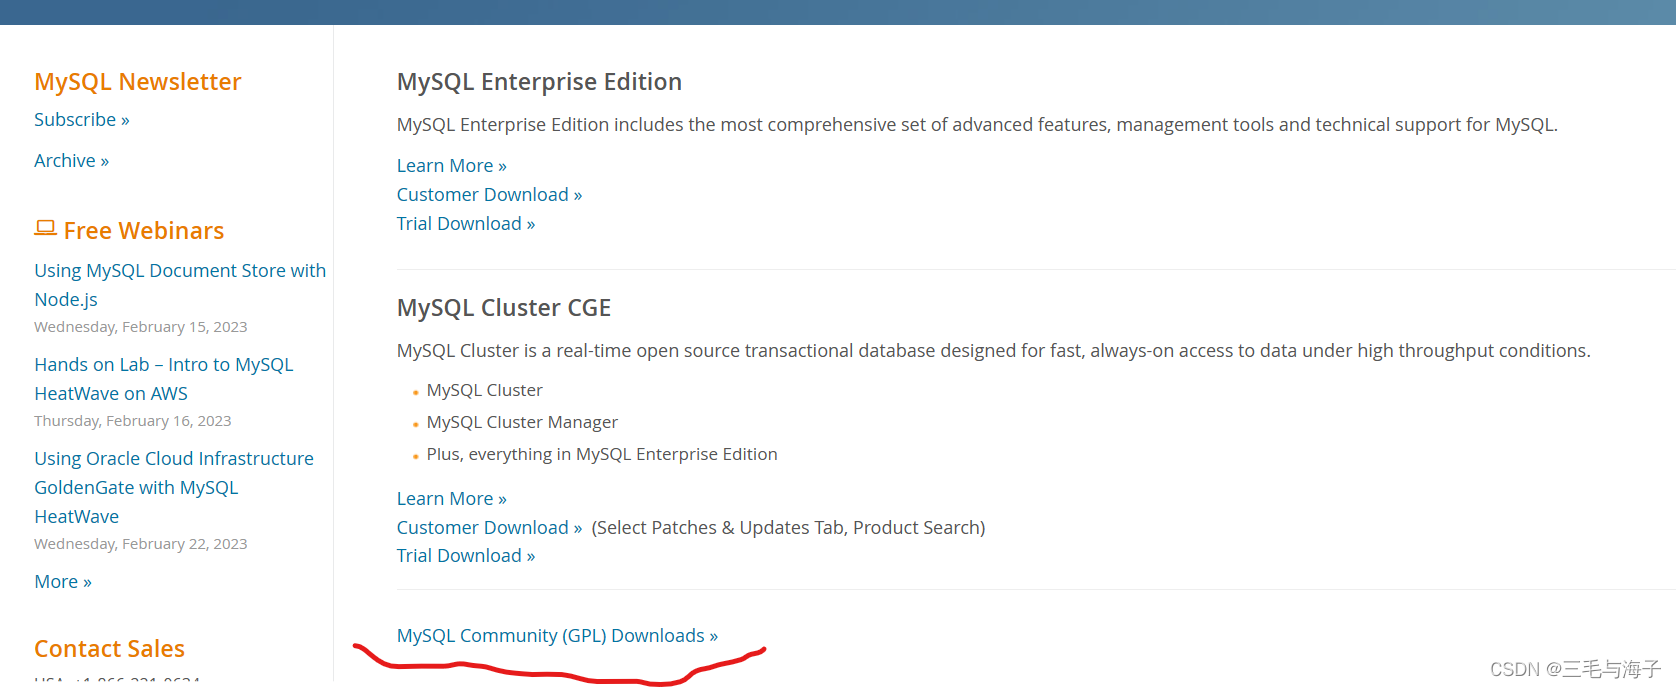Click the laptop icon beside Free Webinars
This screenshot has width=1676, height=688.
[x=45, y=229]
